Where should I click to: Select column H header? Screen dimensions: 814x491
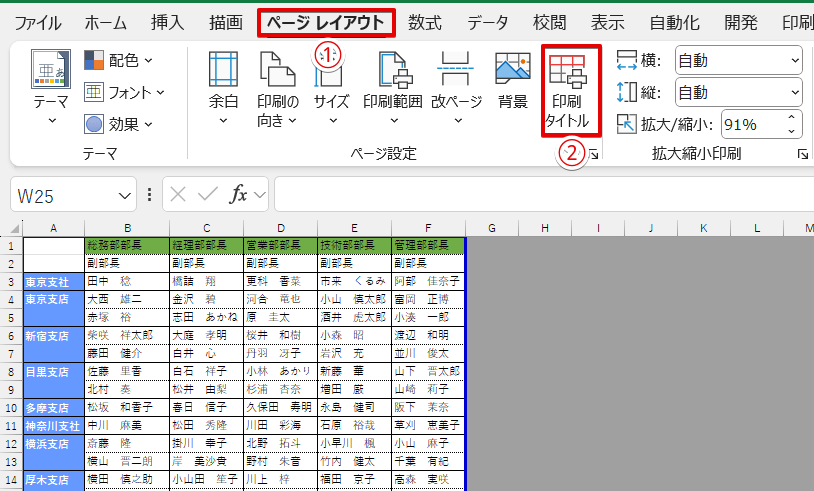point(545,228)
